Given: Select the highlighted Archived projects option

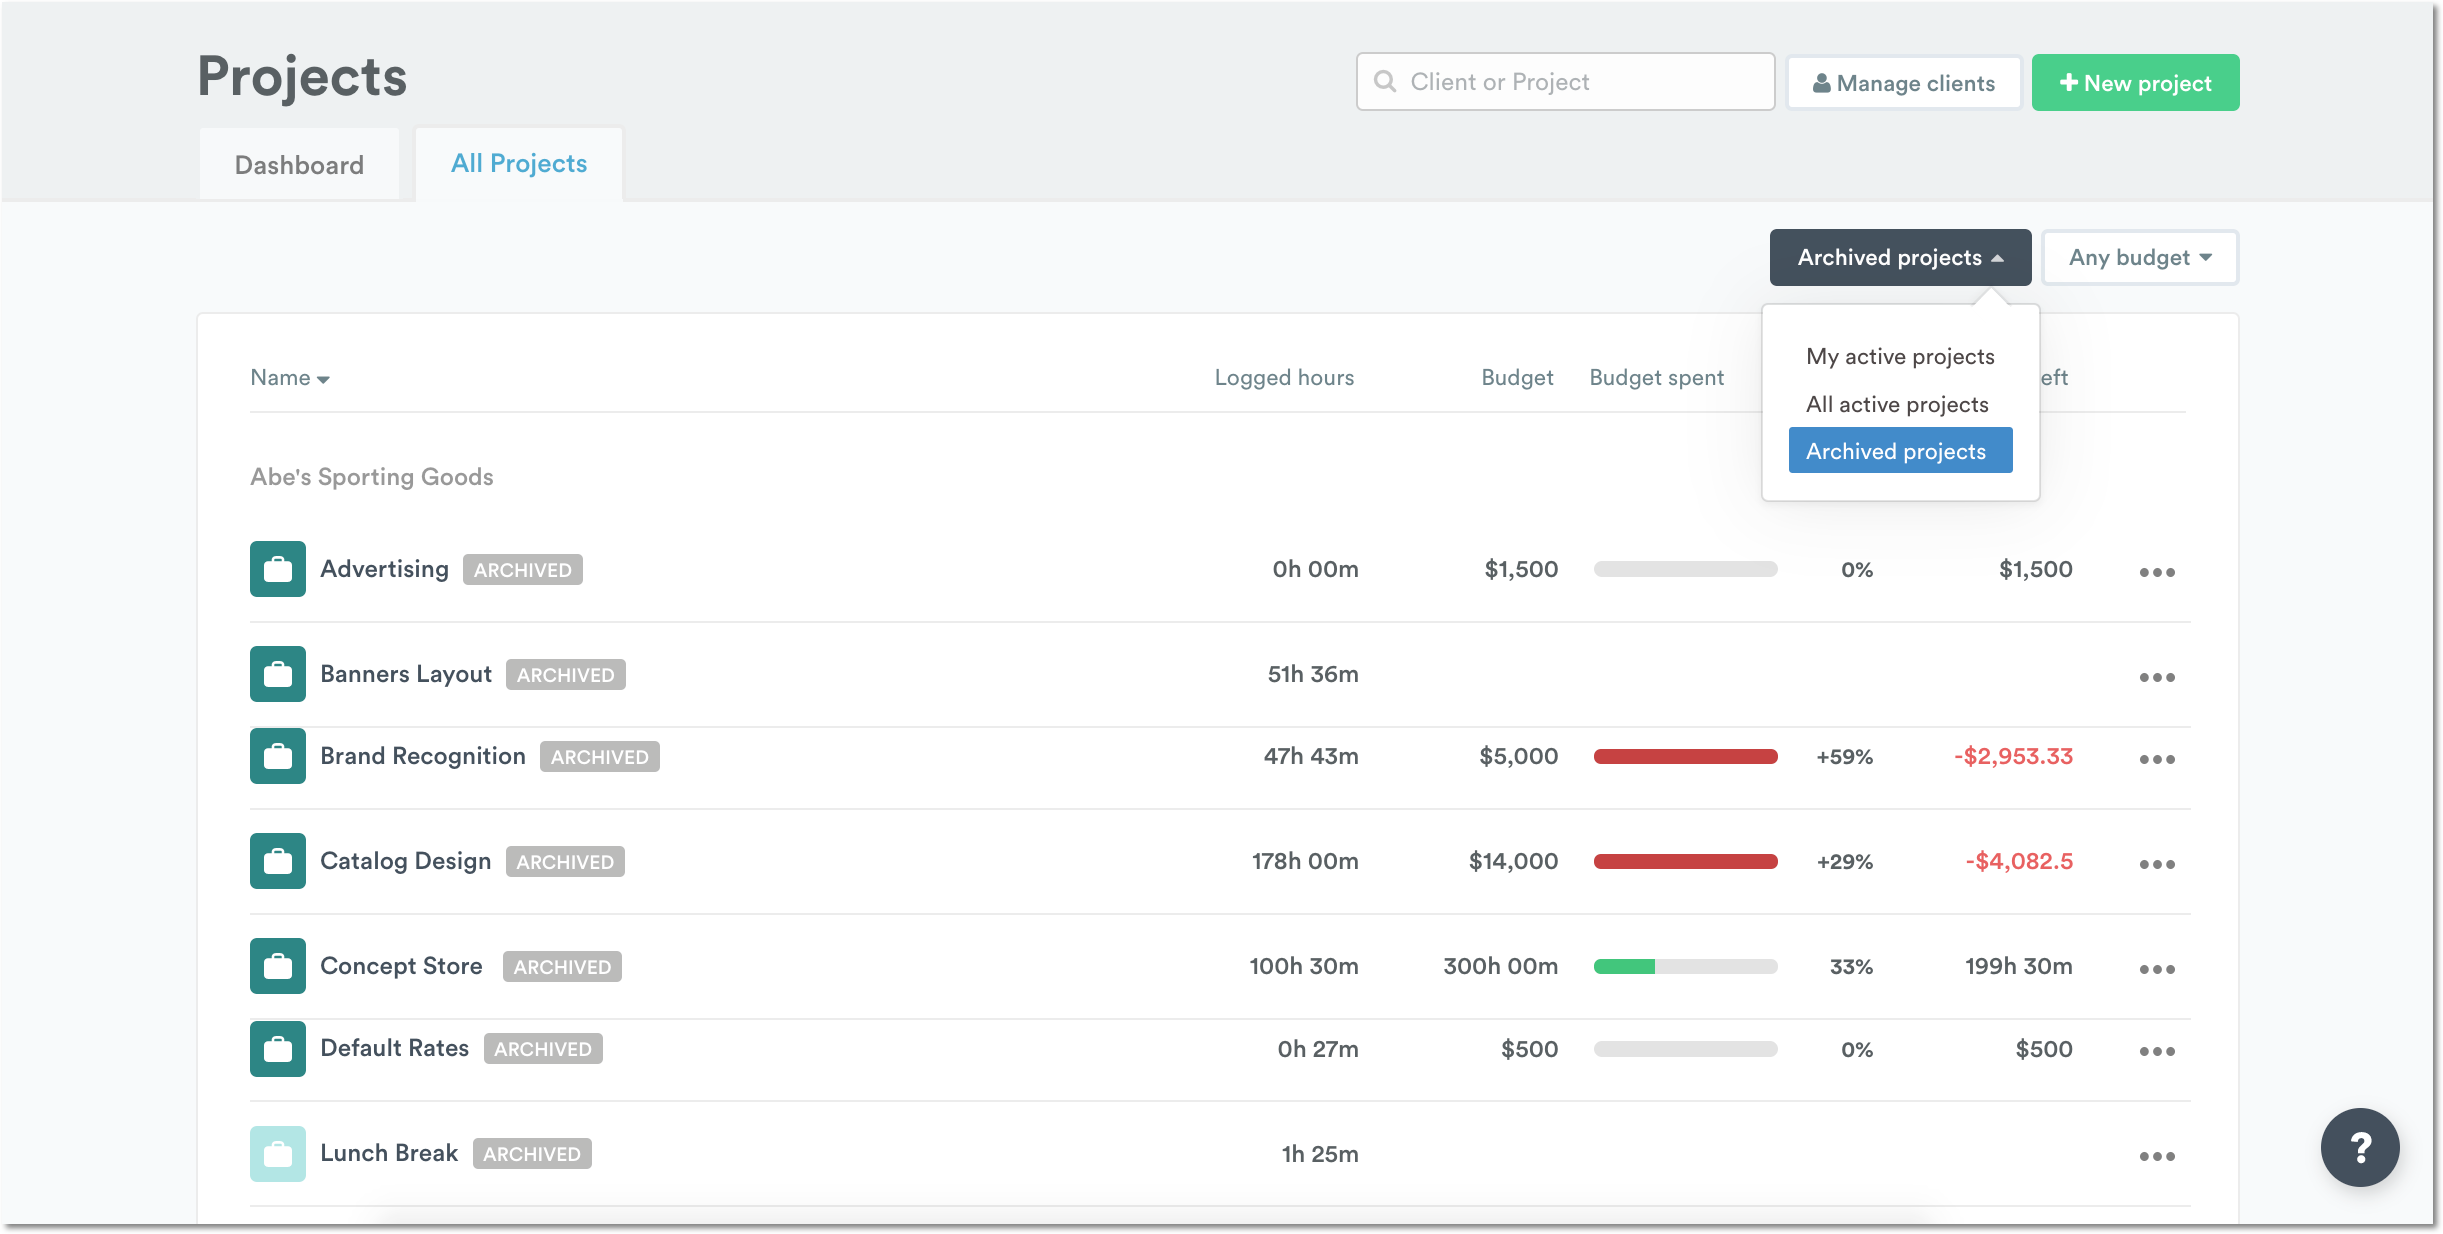Looking at the screenshot, I should [x=1899, y=450].
